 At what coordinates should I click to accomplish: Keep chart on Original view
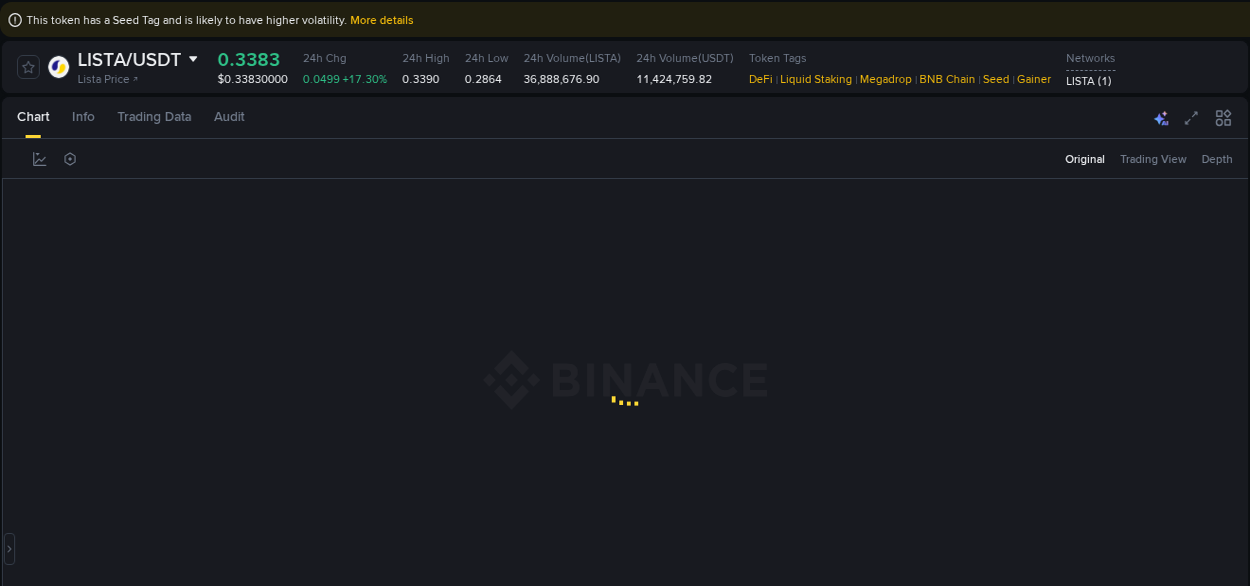pyautogui.click(x=1084, y=159)
